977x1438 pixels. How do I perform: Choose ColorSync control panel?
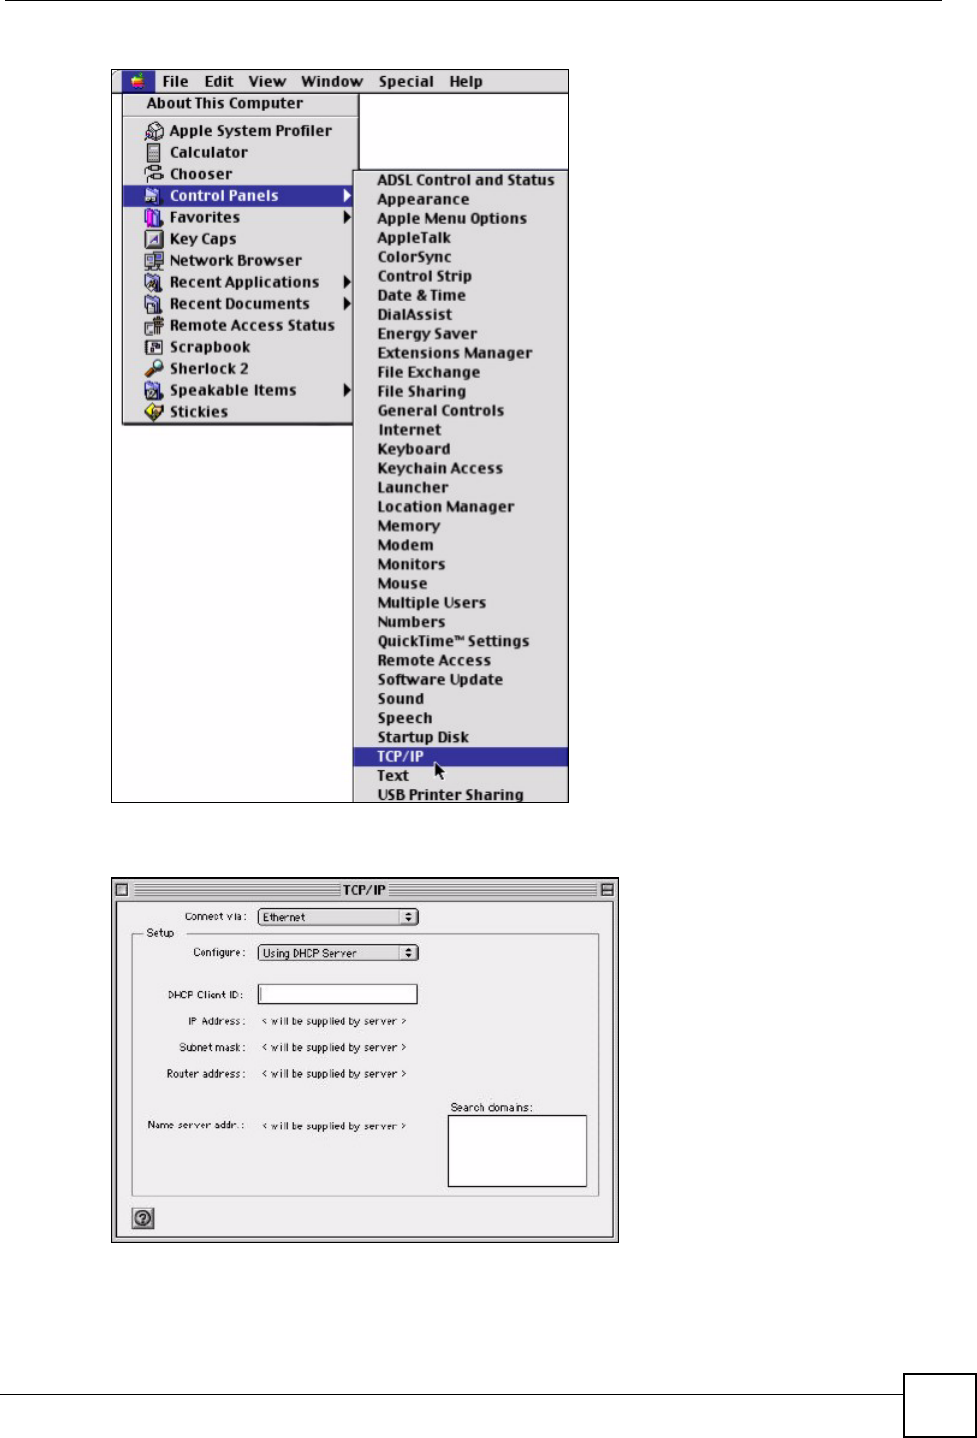coord(414,257)
